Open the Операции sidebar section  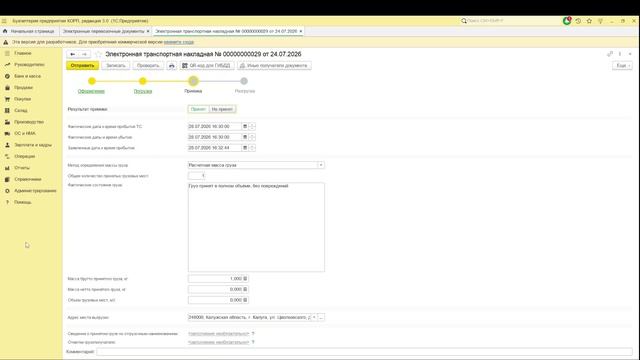click(24, 156)
